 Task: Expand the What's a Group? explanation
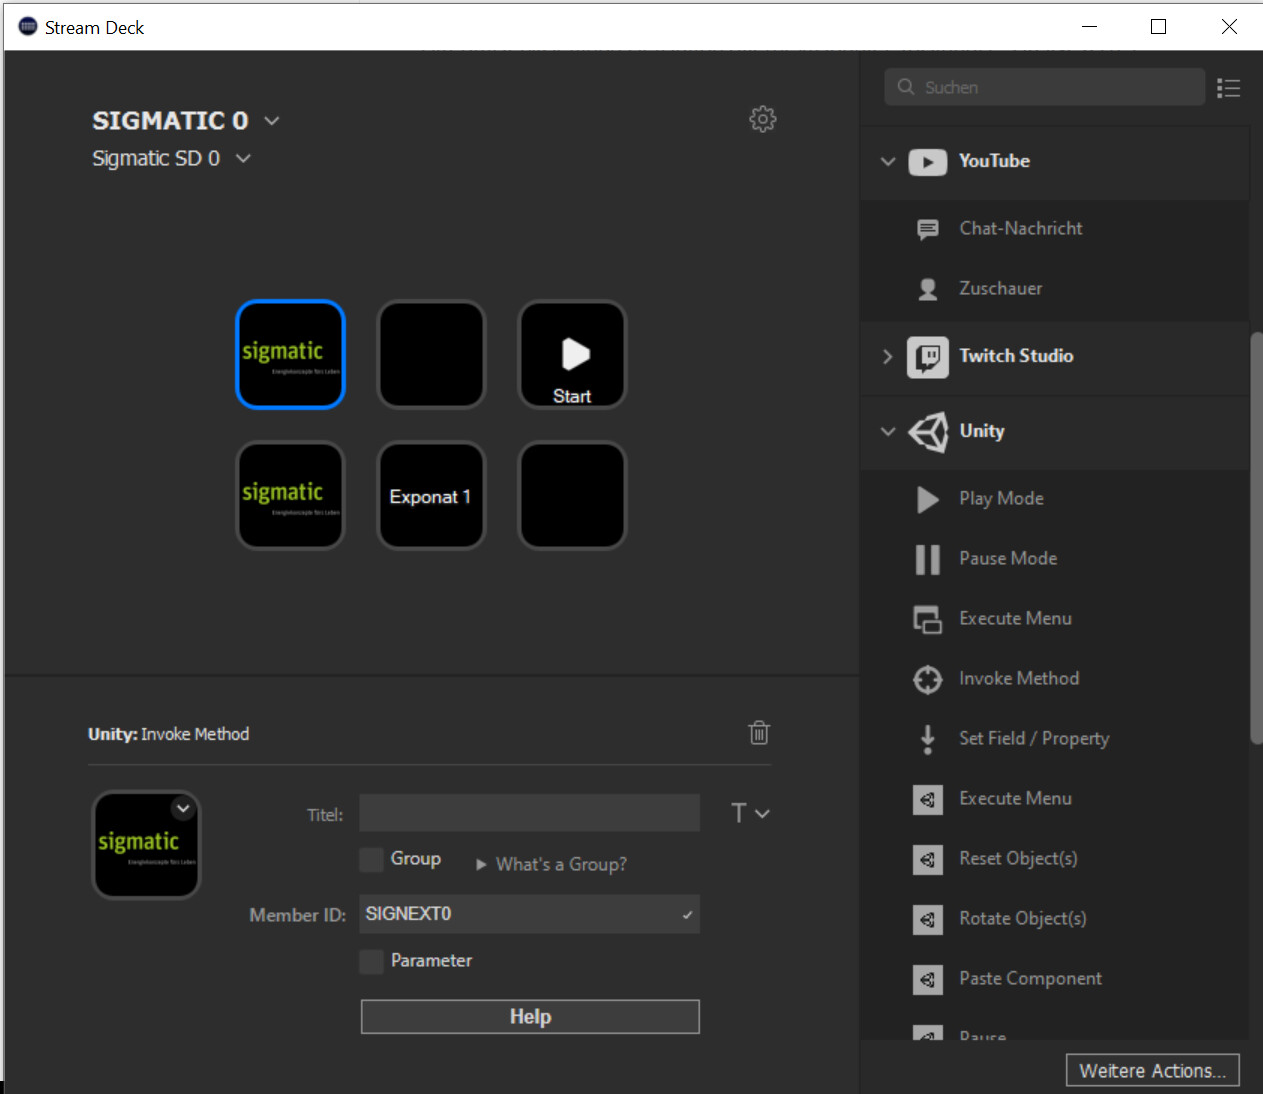click(x=551, y=864)
